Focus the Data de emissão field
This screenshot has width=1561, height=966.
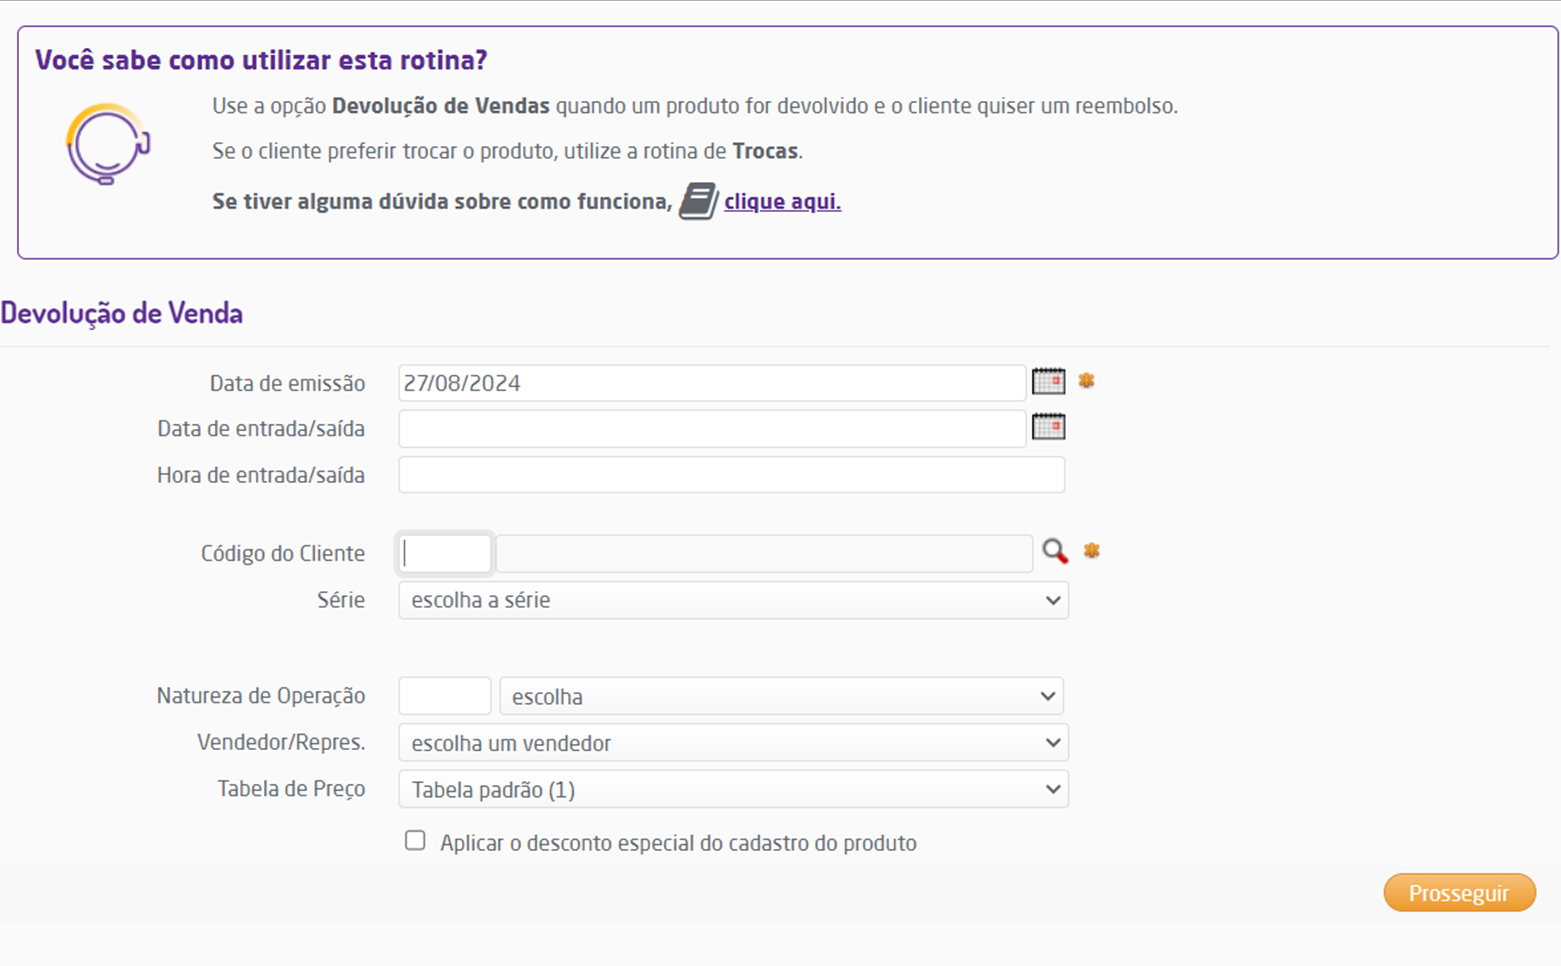(711, 383)
